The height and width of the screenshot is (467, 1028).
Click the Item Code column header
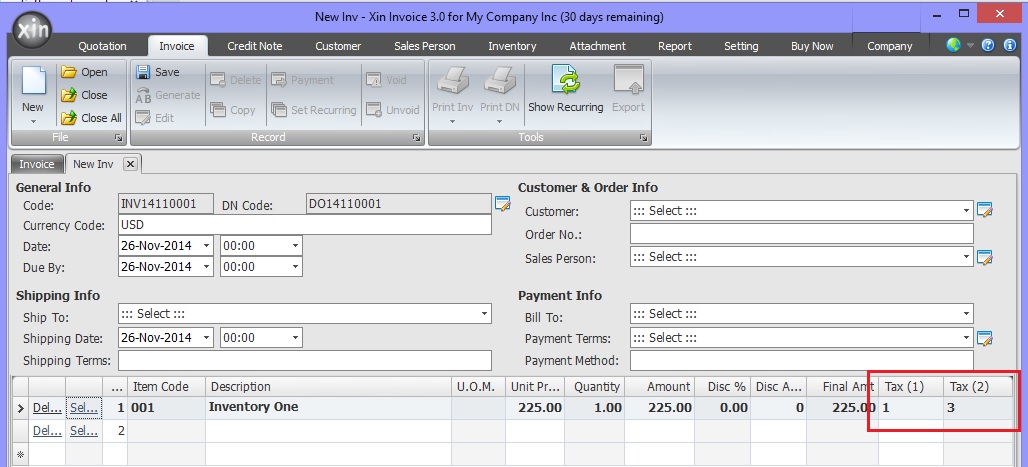click(x=167, y=386)
